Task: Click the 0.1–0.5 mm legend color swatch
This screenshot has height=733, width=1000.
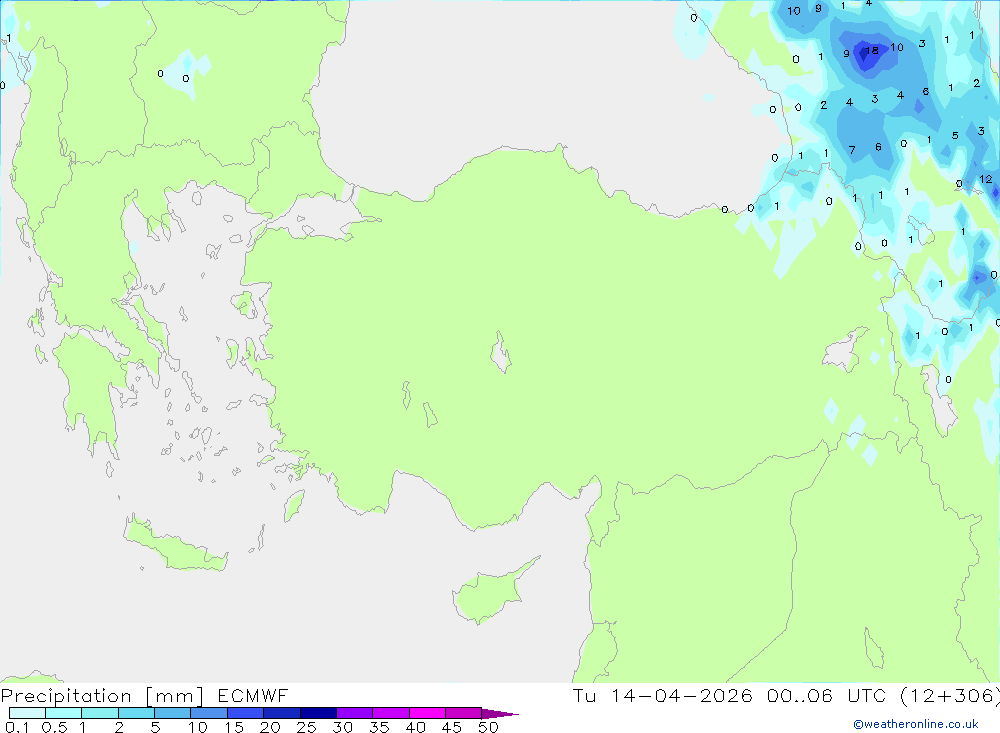Action: coord(27,713)
